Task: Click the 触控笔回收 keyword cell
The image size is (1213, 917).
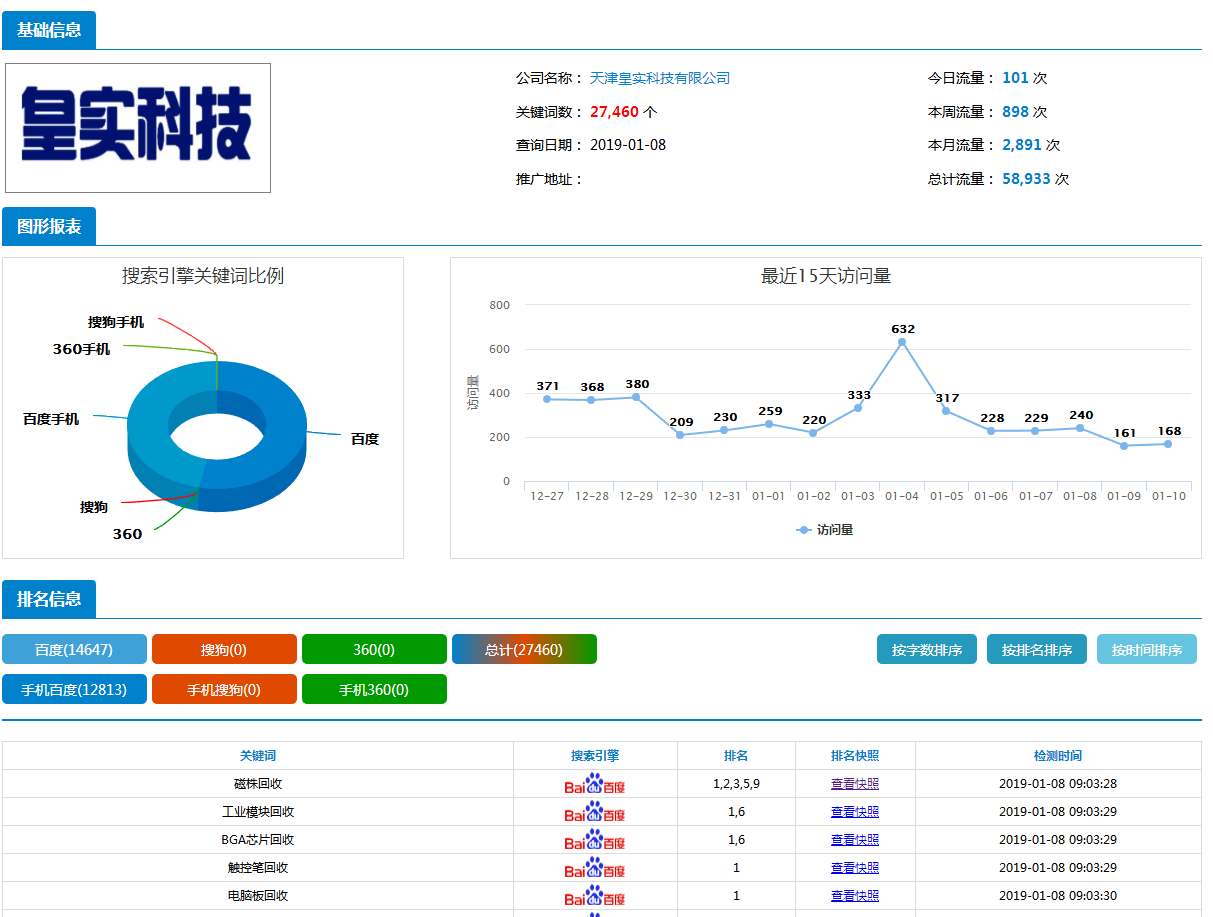Action: (258, 868)
